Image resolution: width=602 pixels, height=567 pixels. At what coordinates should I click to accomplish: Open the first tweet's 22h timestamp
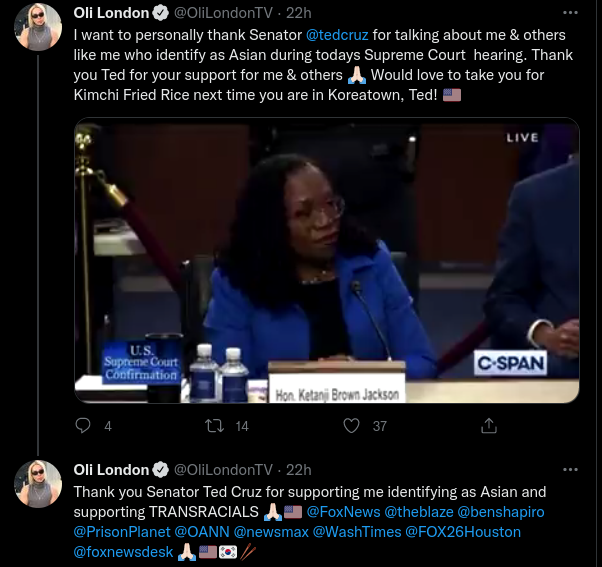click(299, 13)
